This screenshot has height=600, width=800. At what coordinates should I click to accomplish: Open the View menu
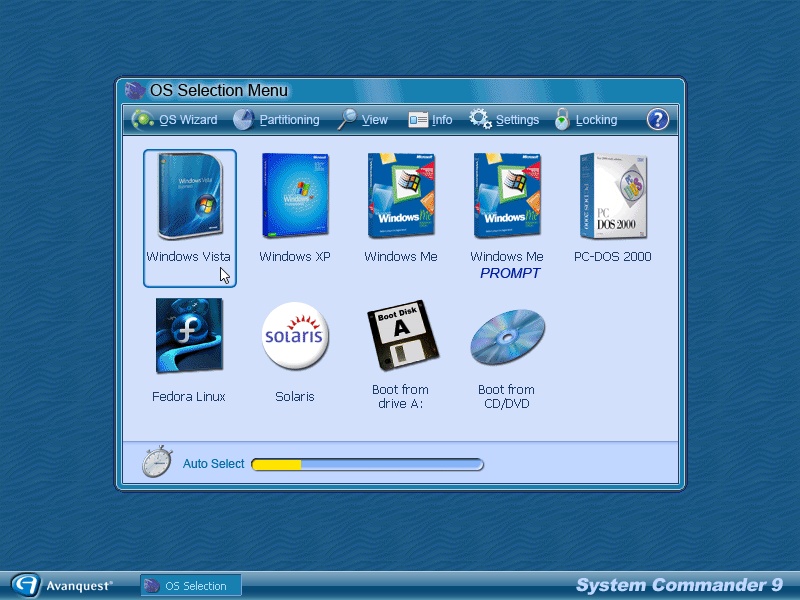374,120
